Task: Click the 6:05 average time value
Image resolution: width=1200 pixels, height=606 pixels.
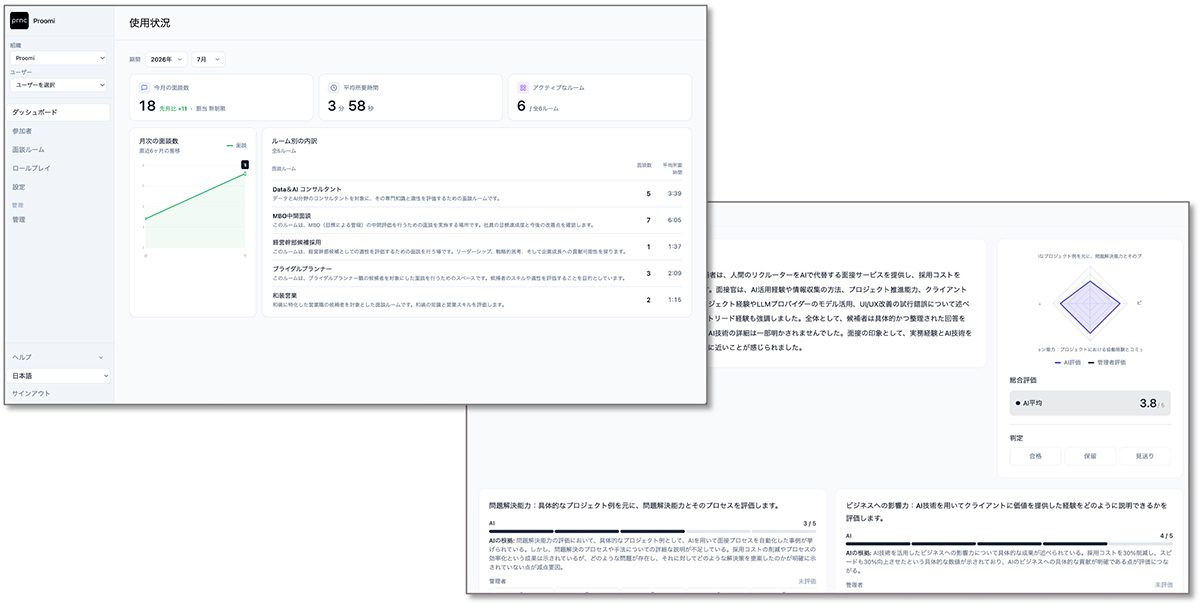Action: point(675,220)
